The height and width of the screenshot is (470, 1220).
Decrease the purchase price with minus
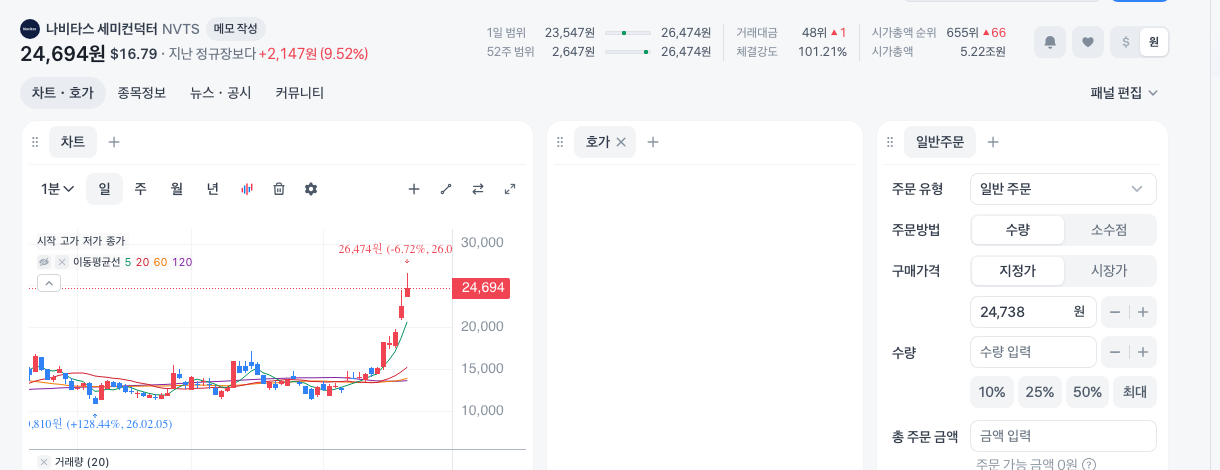1115,312
